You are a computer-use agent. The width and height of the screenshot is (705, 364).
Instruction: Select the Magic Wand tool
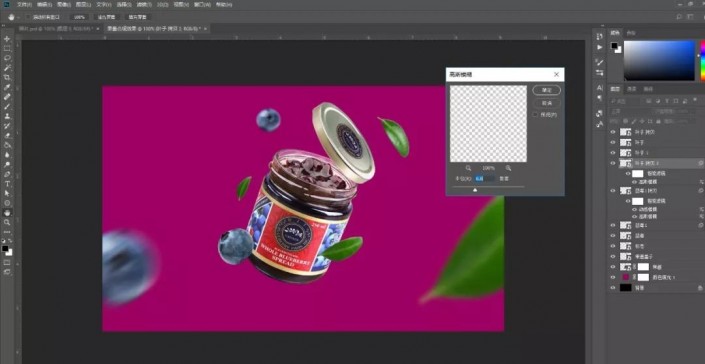7,68
